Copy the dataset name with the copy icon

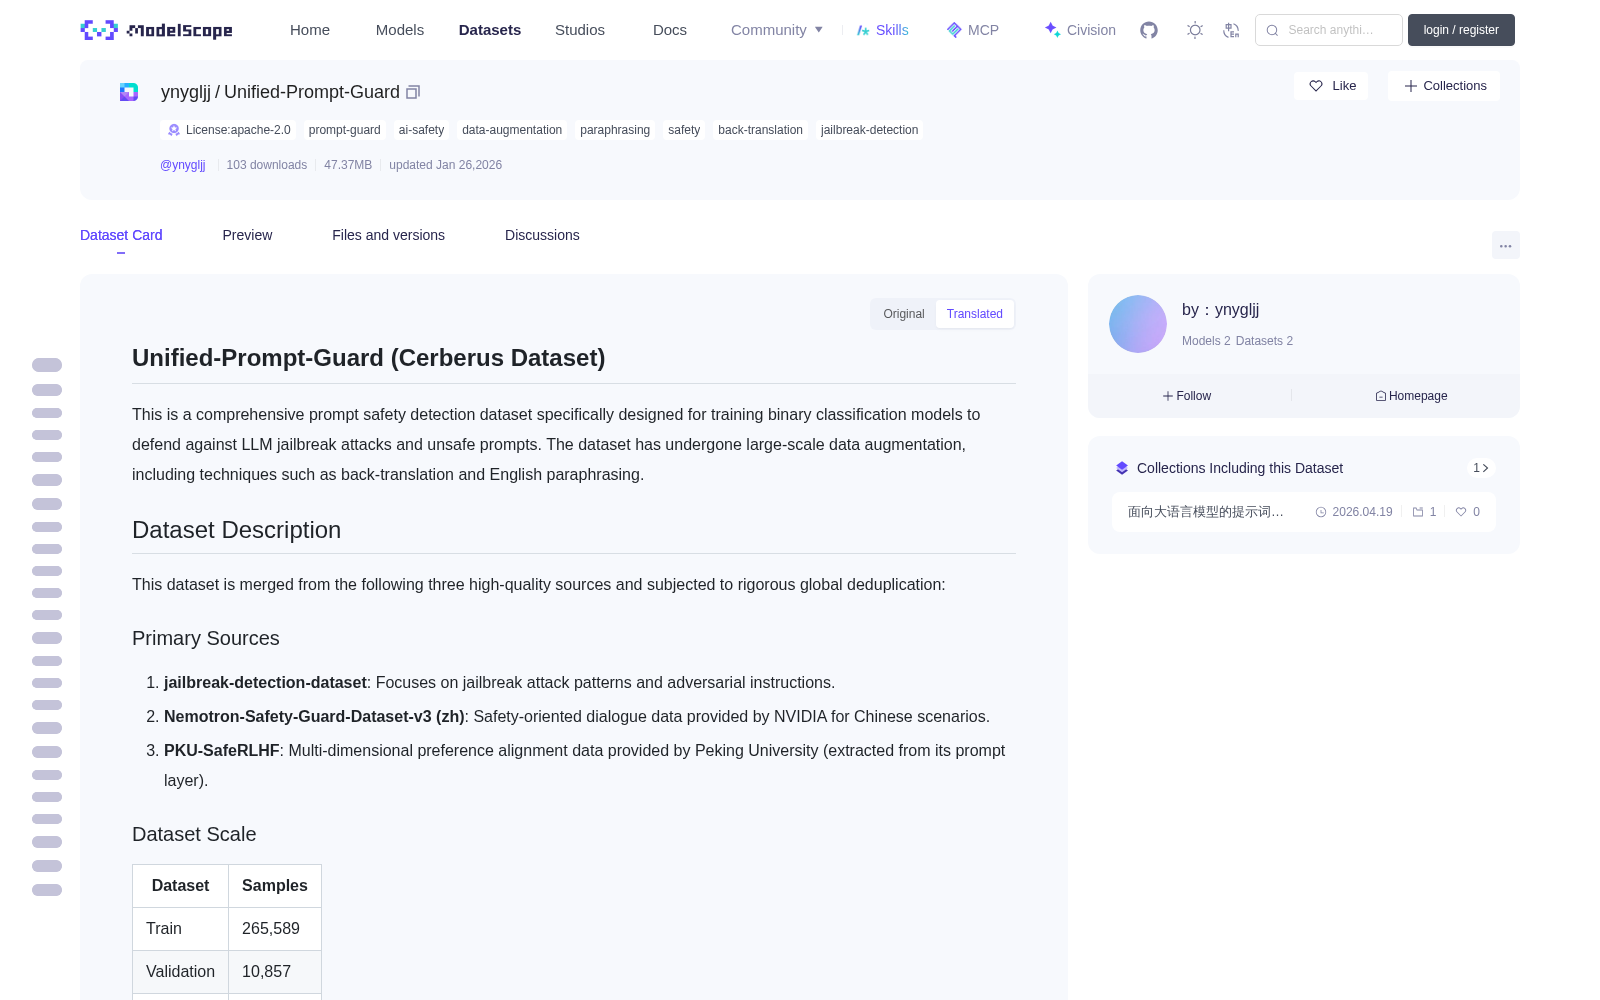pos(413,92)
